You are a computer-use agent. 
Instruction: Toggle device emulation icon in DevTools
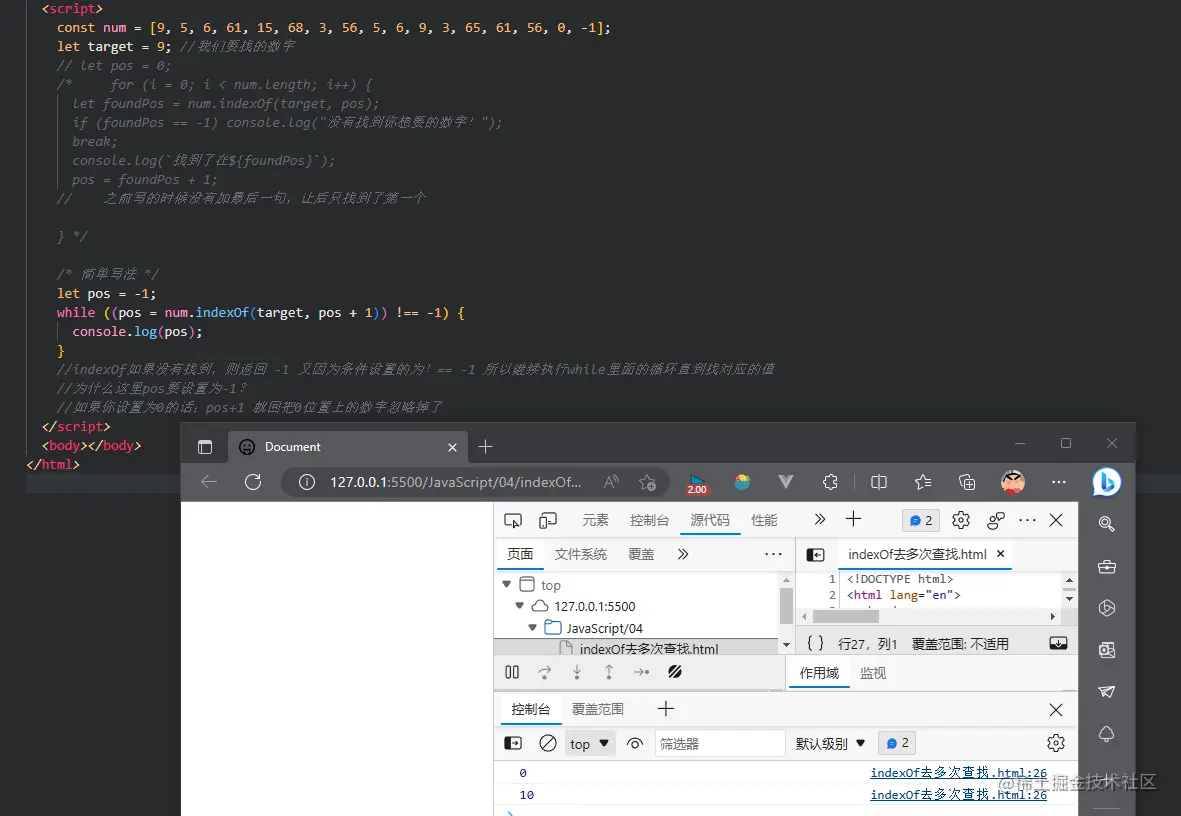click(548, 521)
